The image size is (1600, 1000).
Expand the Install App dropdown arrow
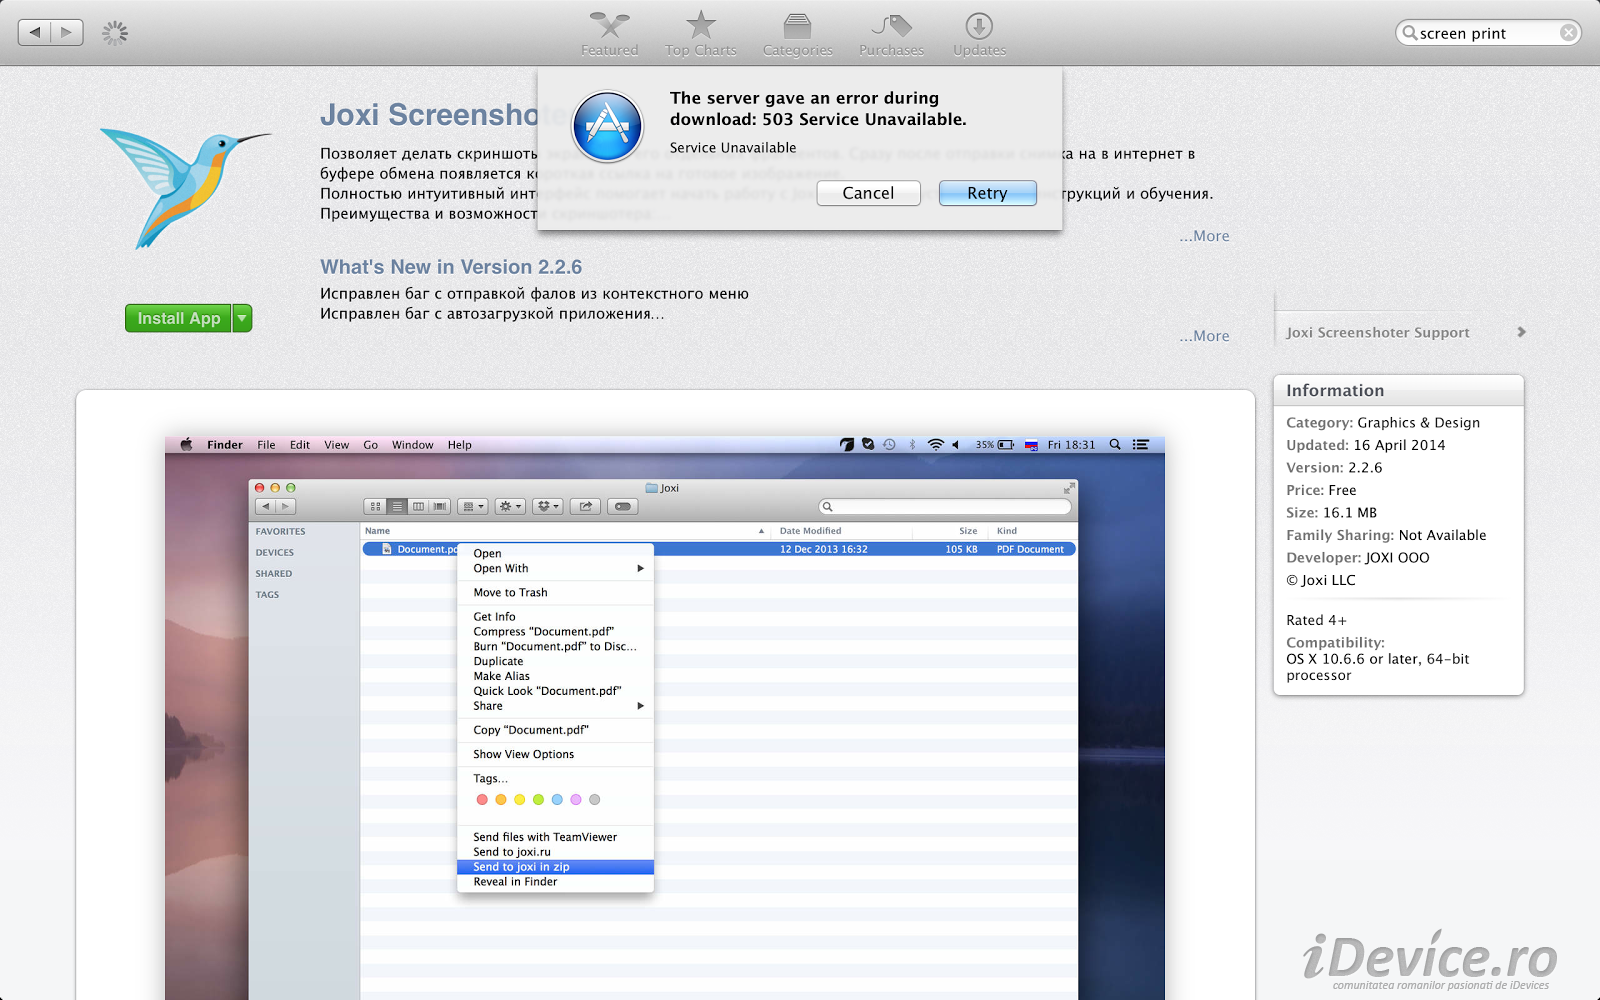pyautogui.click(x=242, y=318)
